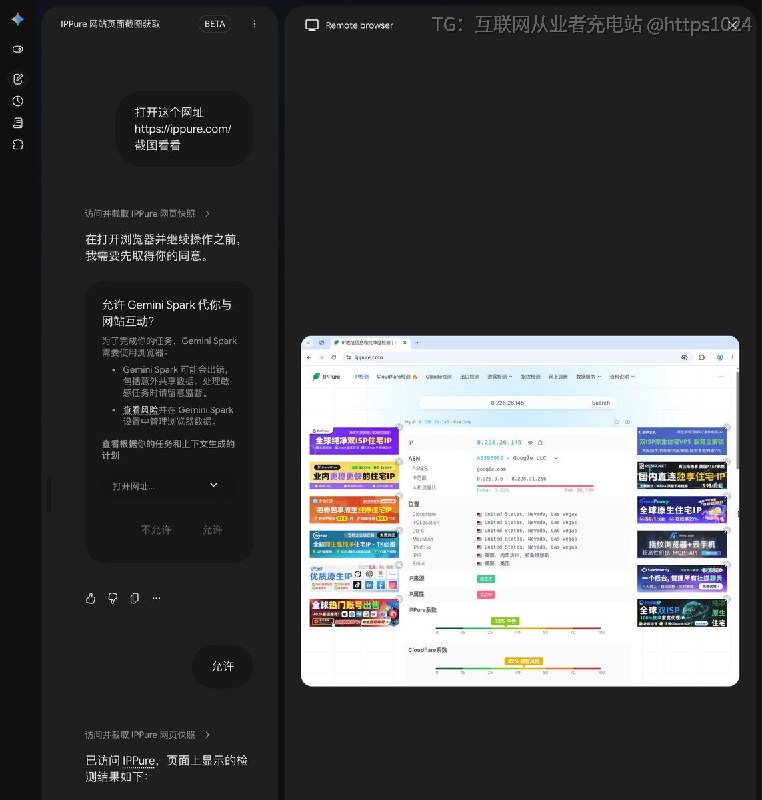Viewport: 762px width, 800px height.
Task: Expand the second 访问并截取 IPPure 网页快照 step
Action: click(207, 735)
